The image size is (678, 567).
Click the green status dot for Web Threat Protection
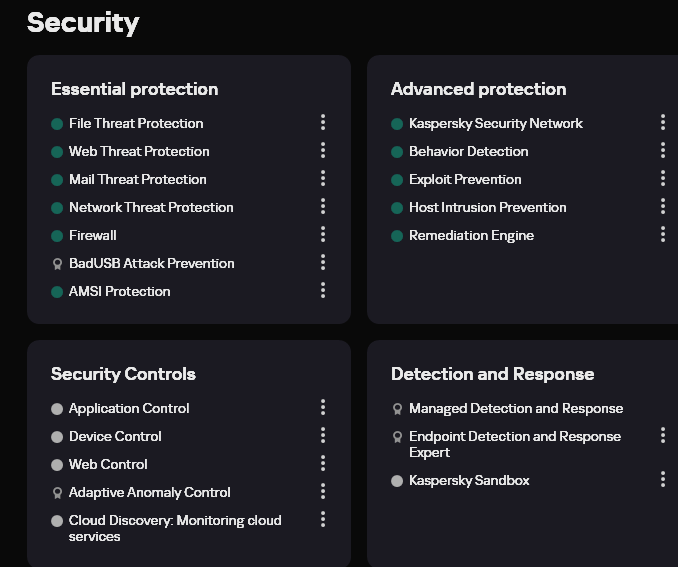click(57, 152)
